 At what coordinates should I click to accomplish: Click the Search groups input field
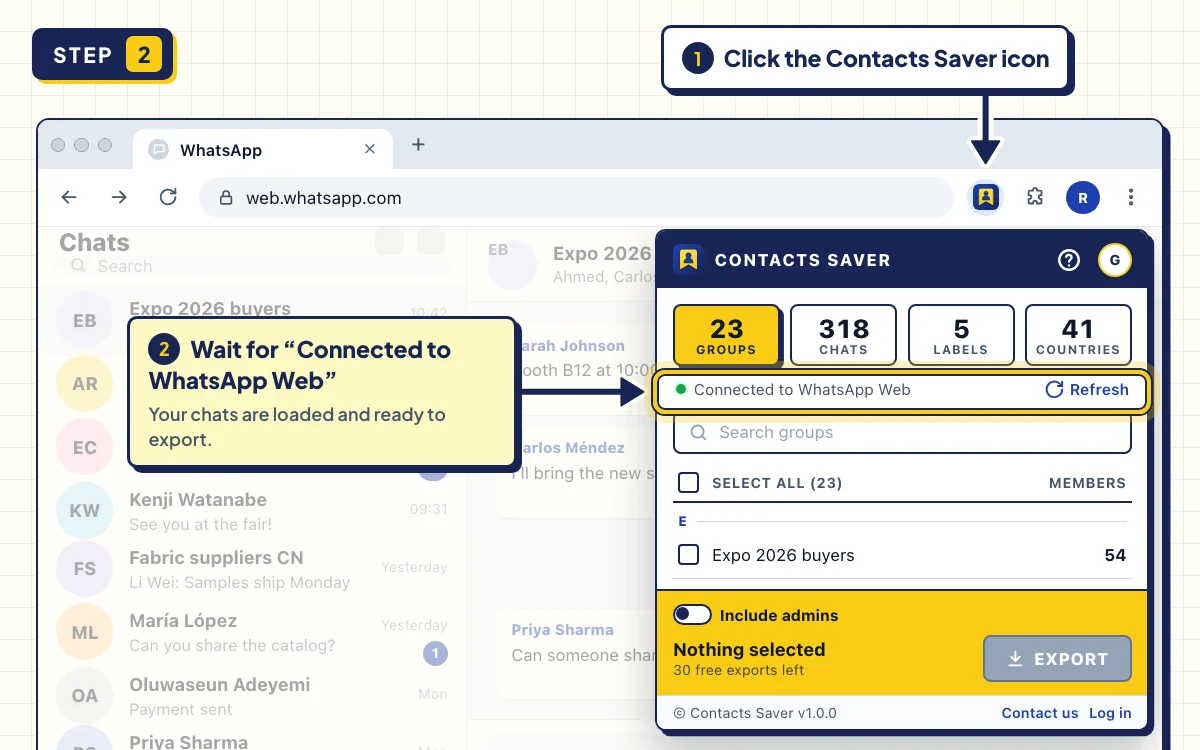click(903, 433)
